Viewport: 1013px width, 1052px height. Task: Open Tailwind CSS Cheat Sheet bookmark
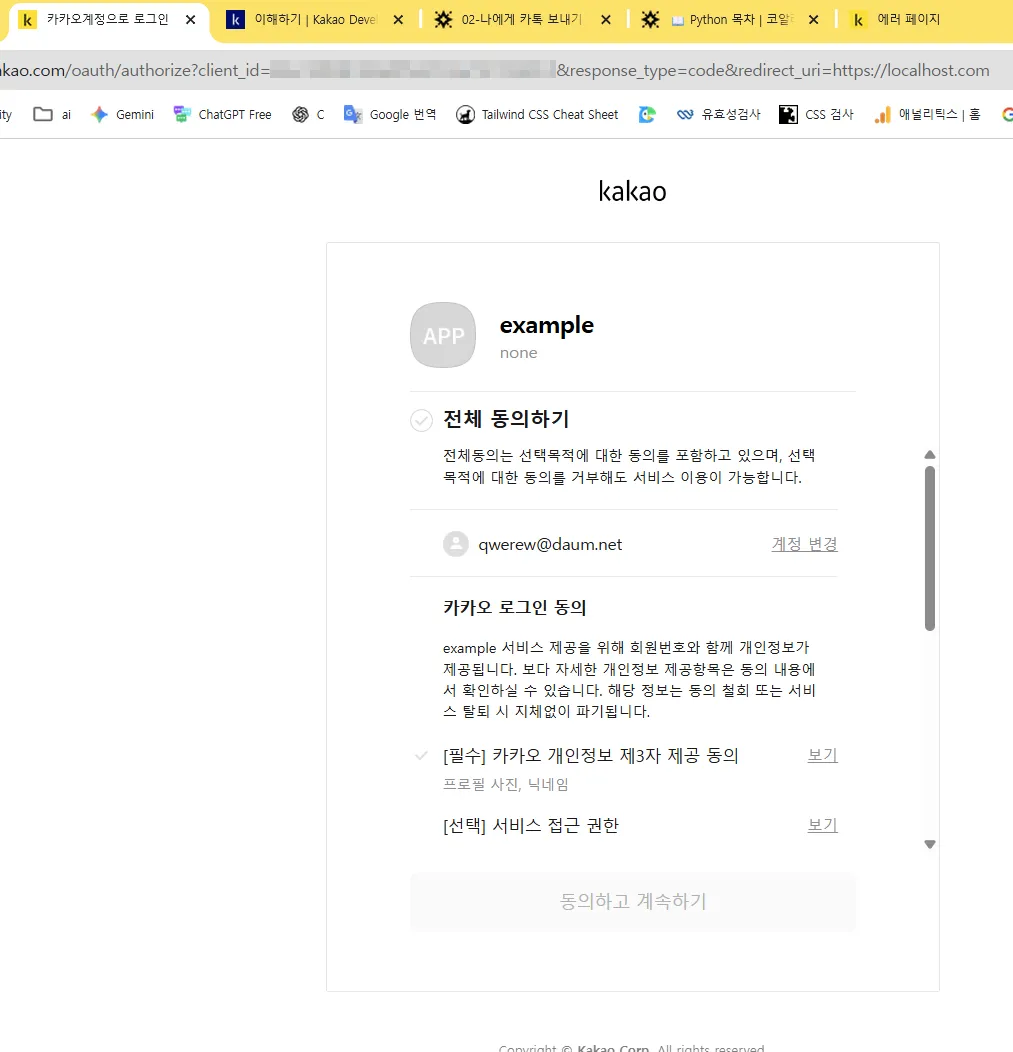coord(537,115)
